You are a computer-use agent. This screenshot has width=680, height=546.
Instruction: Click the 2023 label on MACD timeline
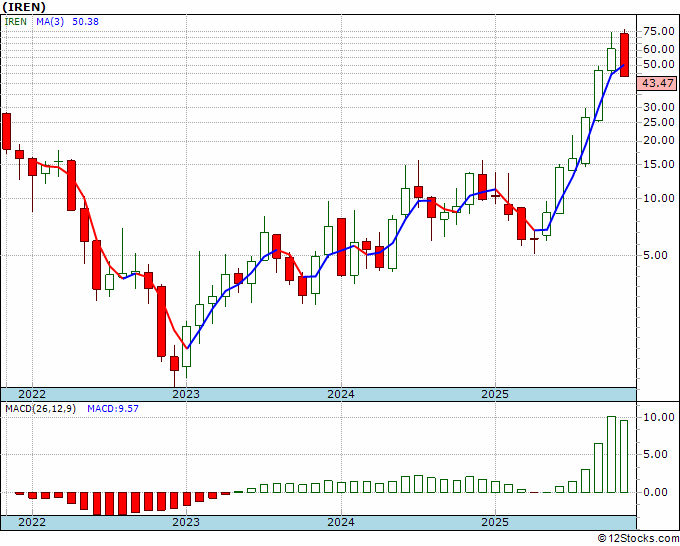[x=186, y=522]
